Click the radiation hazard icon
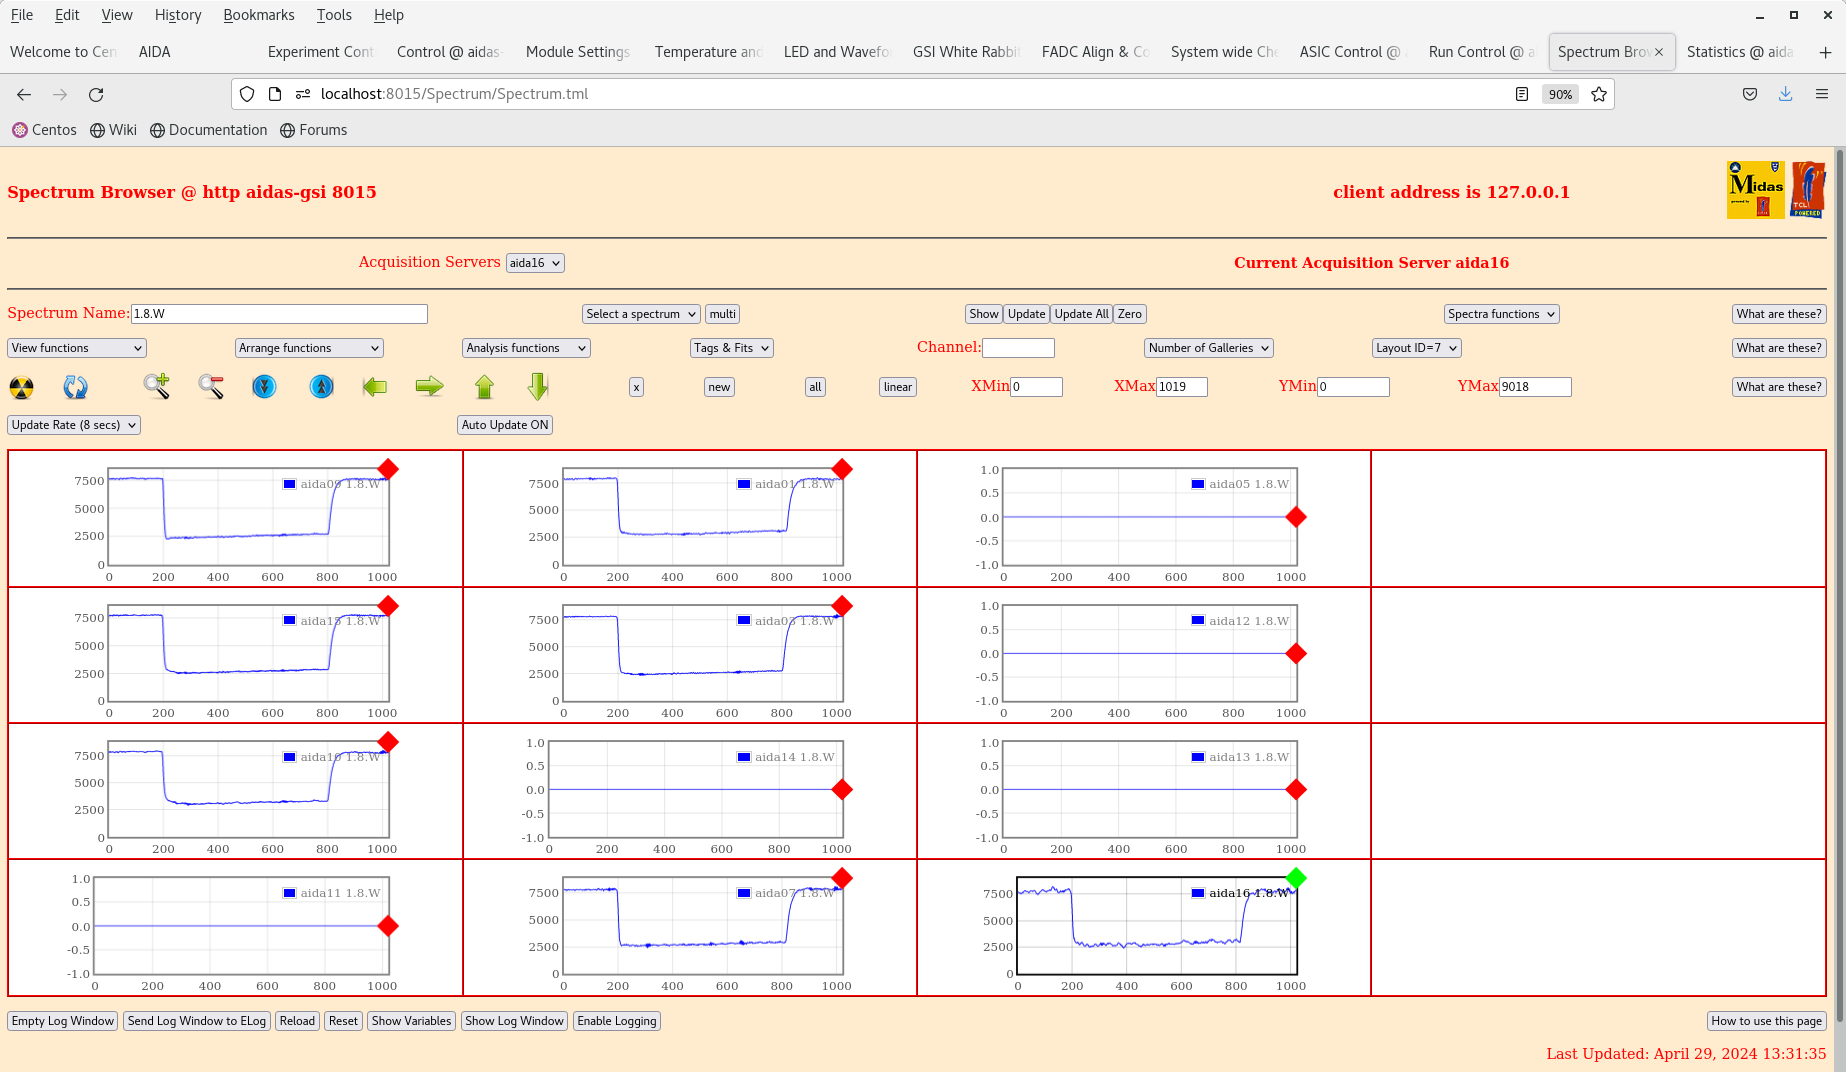Image resolution: width=1846 pixels, height=1072 pixels. (x=21, y=387)
